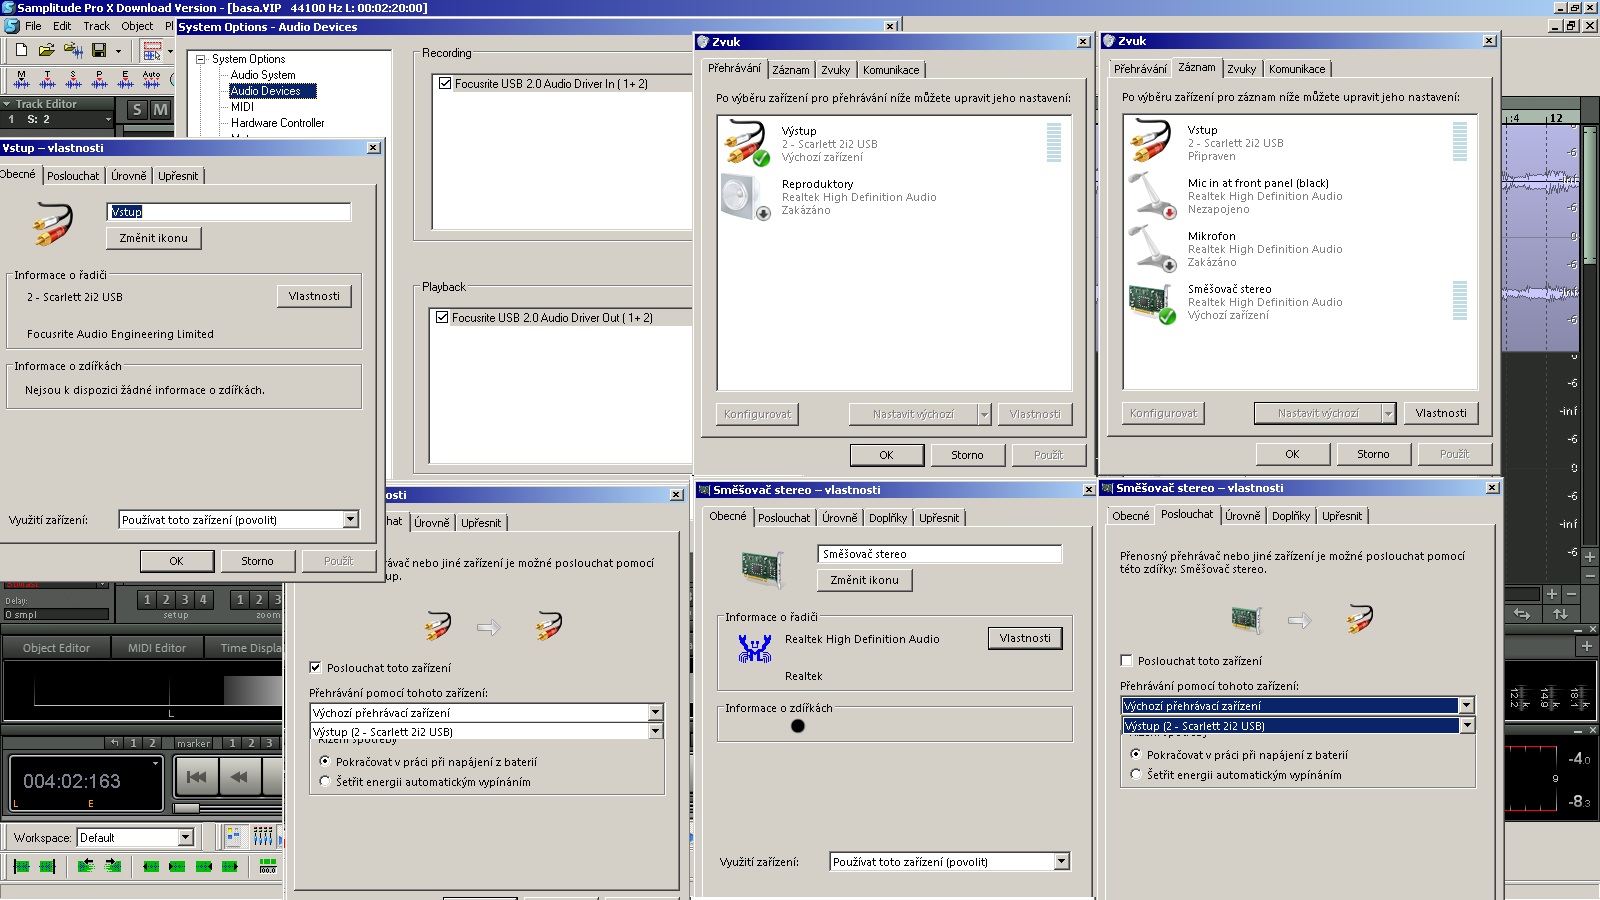The width and height of the screenshot is (1600, 900).
Task: Open the Mixer faders icon
Action: [263, 836]
